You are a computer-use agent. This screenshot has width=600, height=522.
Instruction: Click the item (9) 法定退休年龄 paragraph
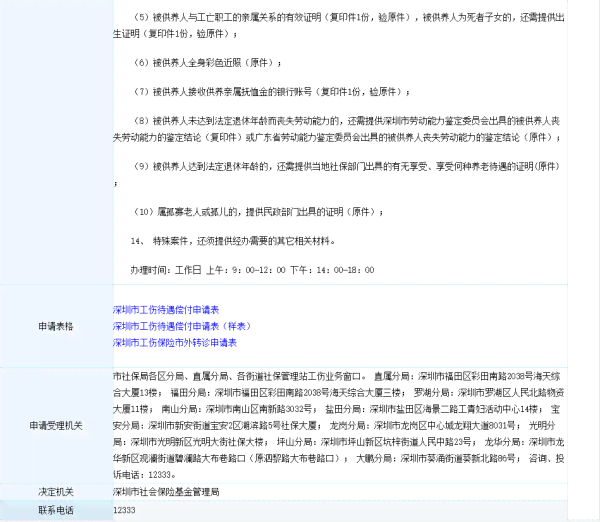pos(337,175)
